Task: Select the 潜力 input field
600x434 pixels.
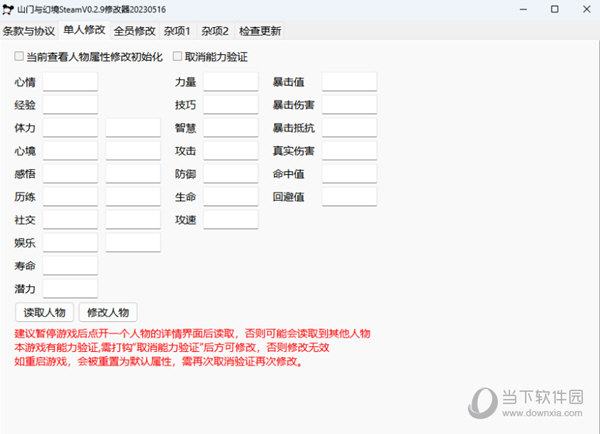Action: click(x=70, y=288)
